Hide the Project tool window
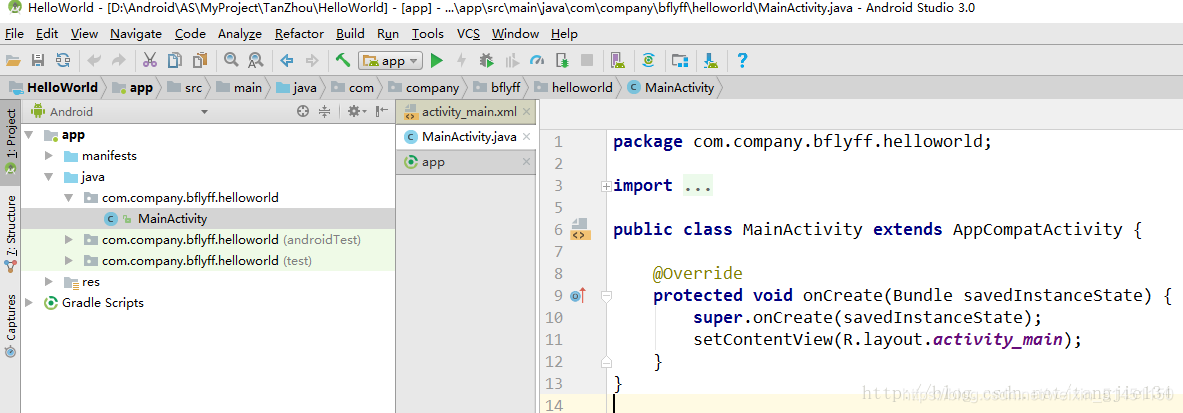Viewport: 1183px width, 413px height. [x=381, y=112]
